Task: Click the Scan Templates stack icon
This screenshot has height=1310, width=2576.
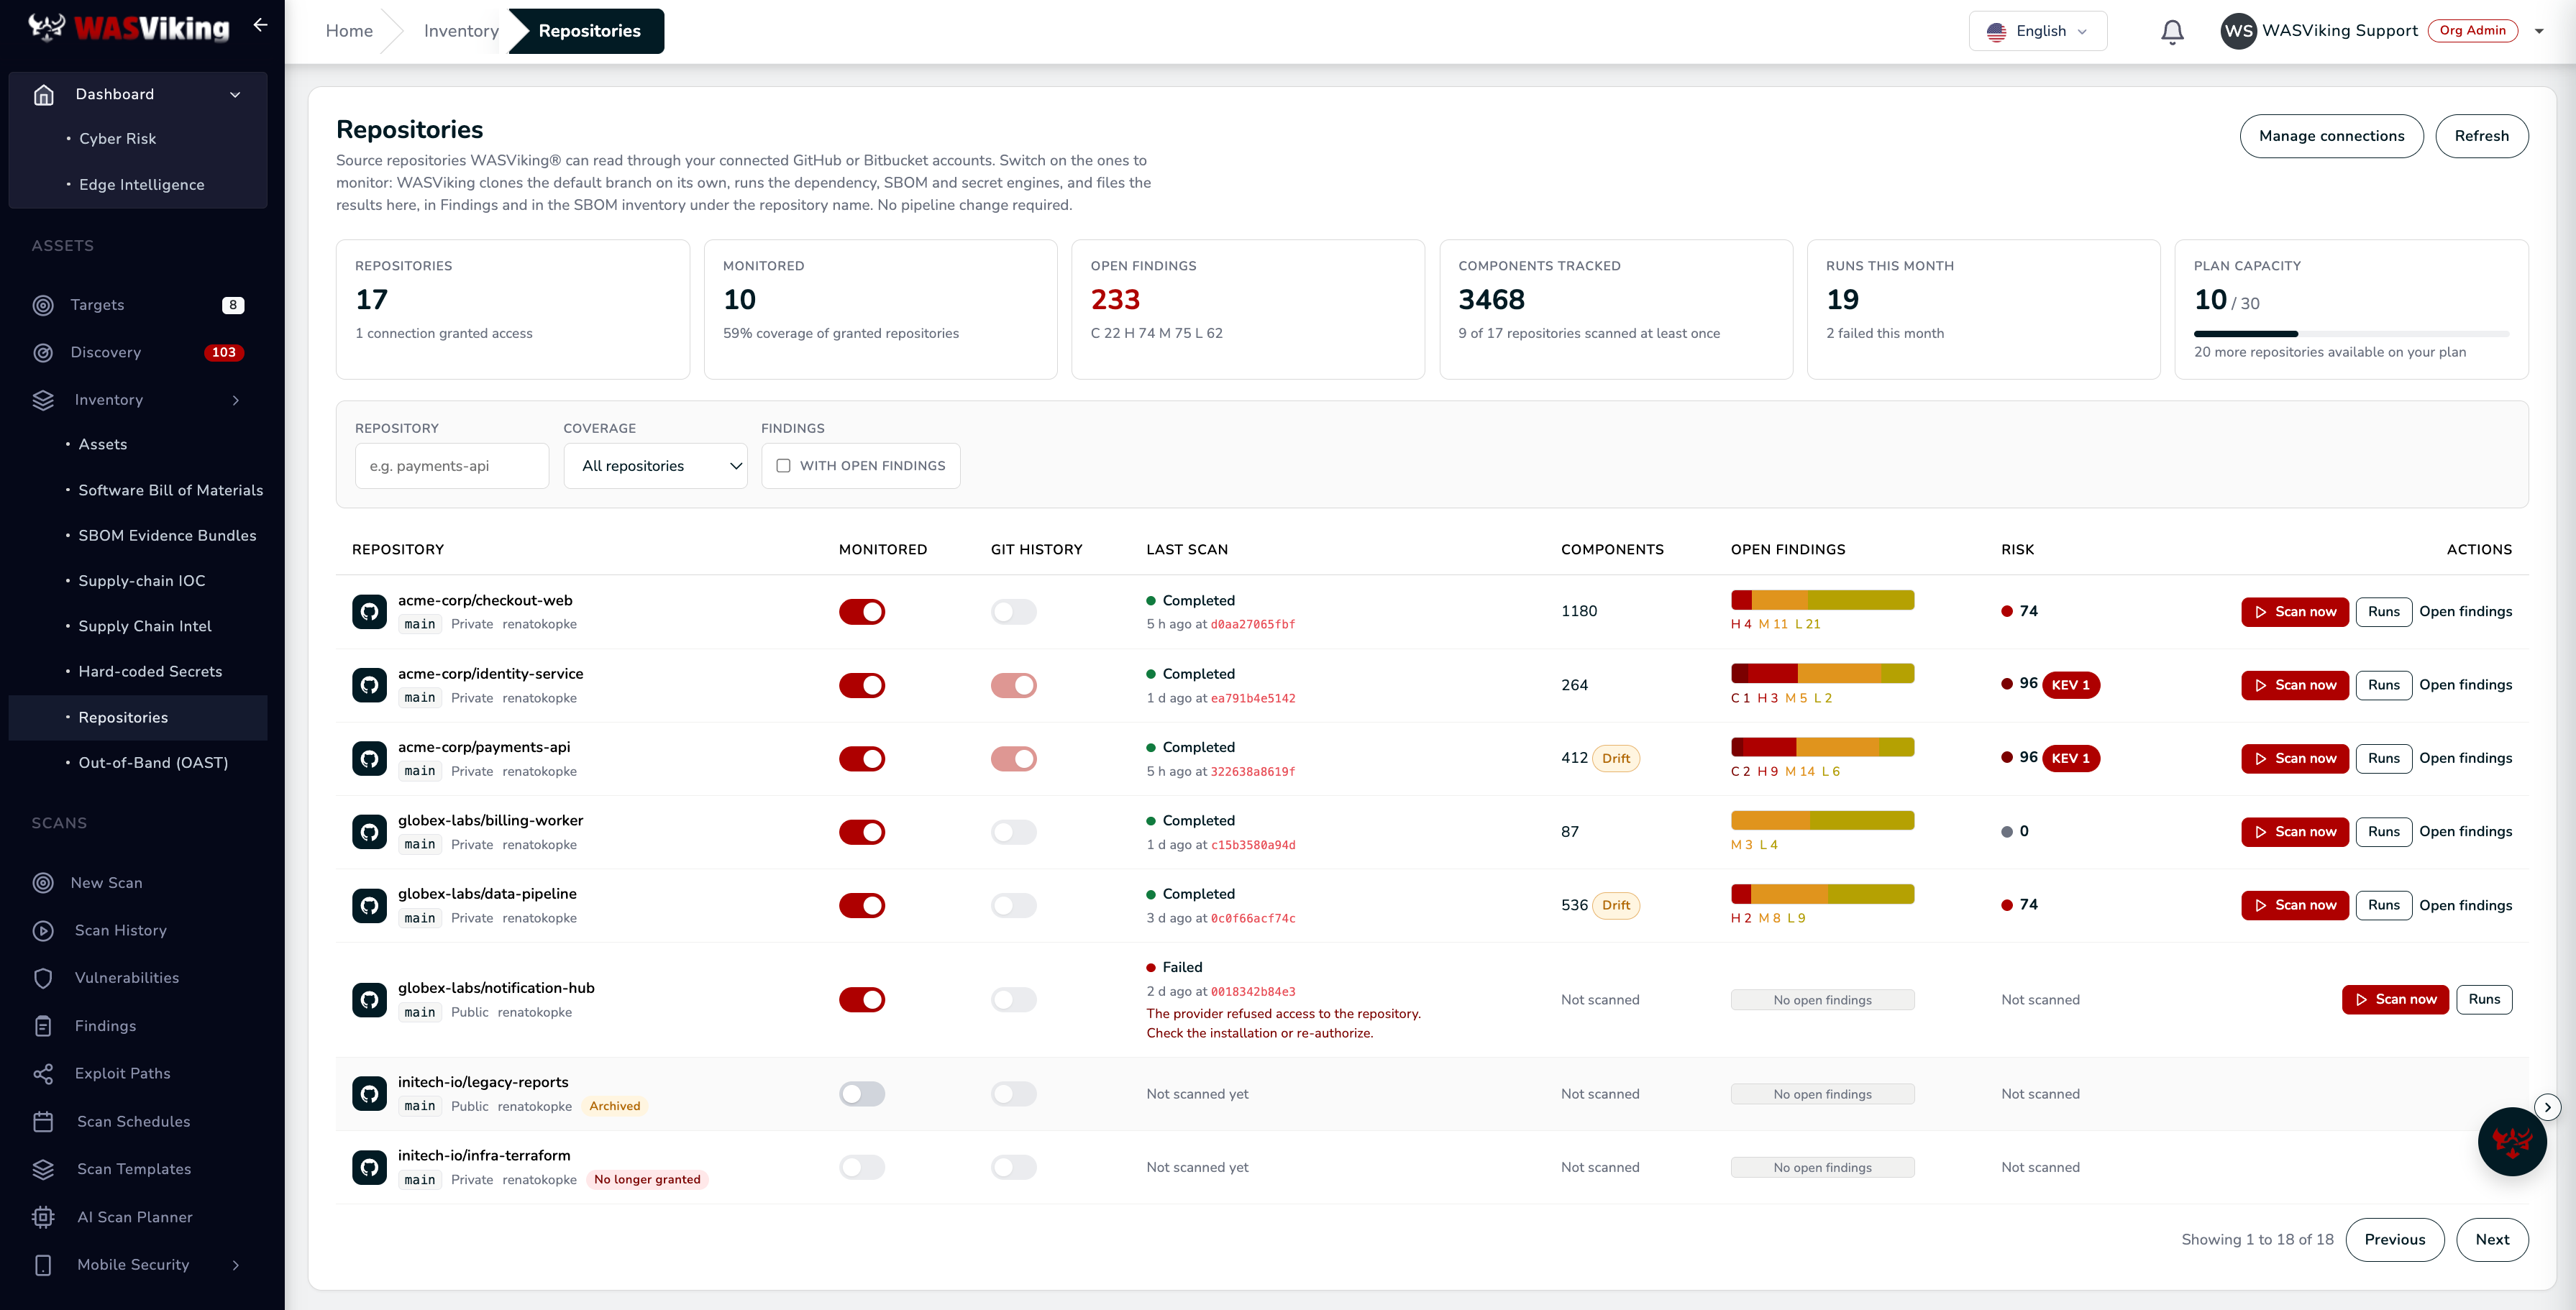Action: (43, 1169)
